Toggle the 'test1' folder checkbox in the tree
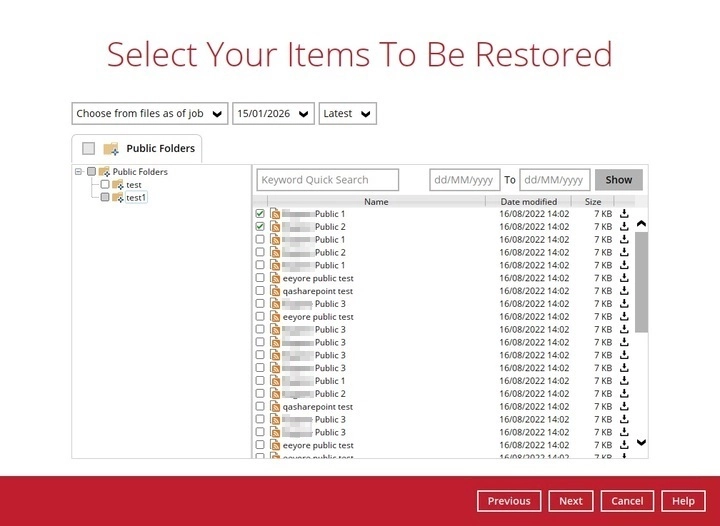The width and height of the screenshot is (720, 526). 105,197
